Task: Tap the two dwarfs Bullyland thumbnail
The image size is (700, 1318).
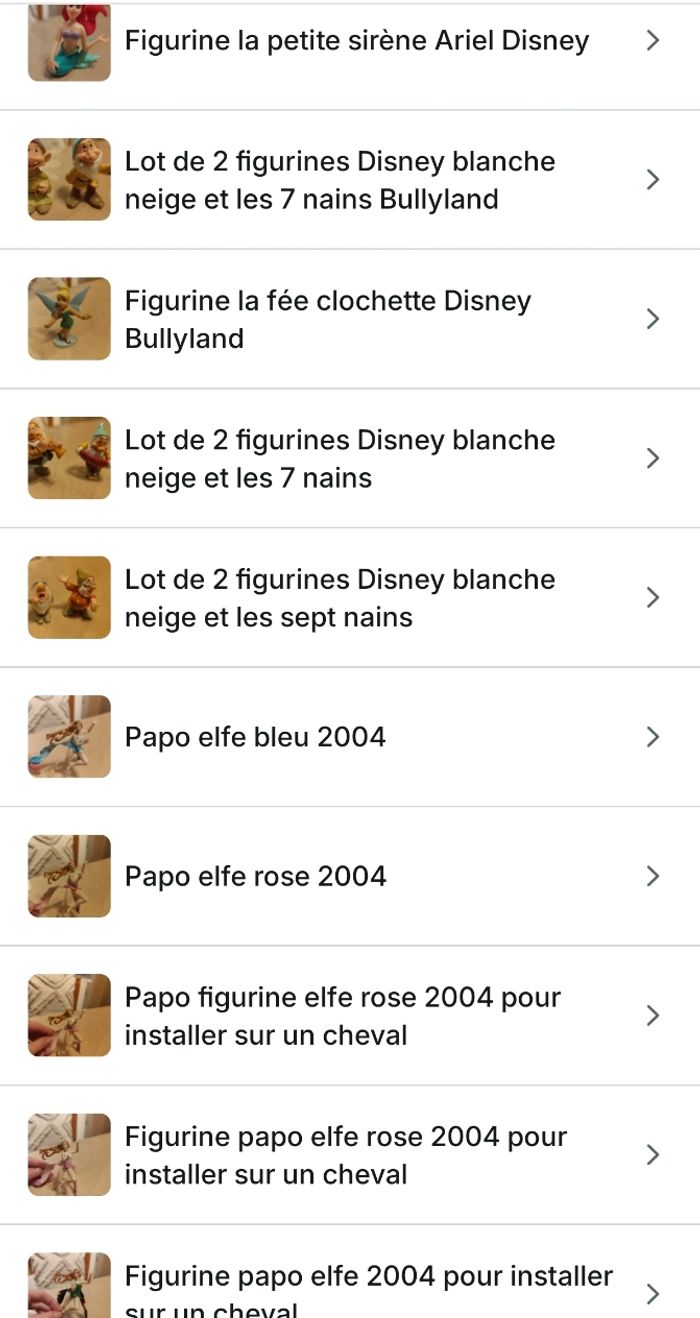Action: (x=69, y=180)
